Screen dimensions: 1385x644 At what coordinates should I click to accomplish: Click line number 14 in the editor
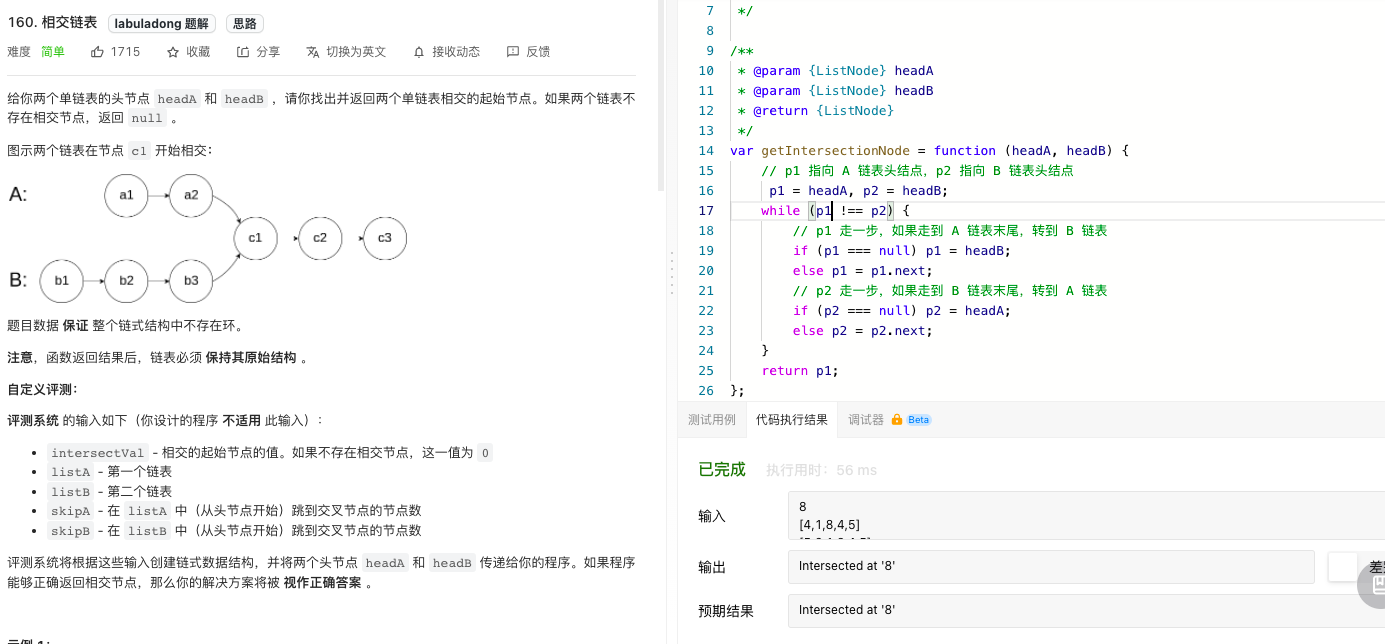[x=706, y=151]
